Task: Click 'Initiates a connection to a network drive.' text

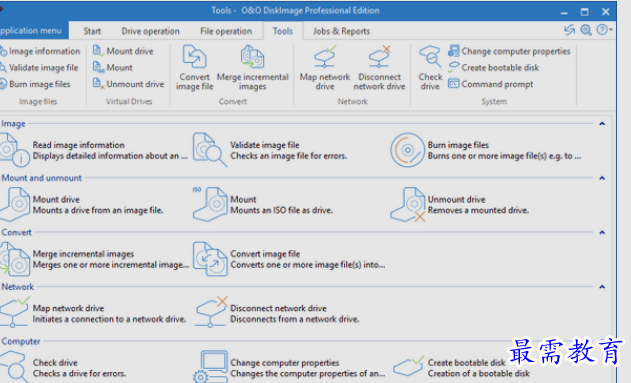Action: (109, 319)
